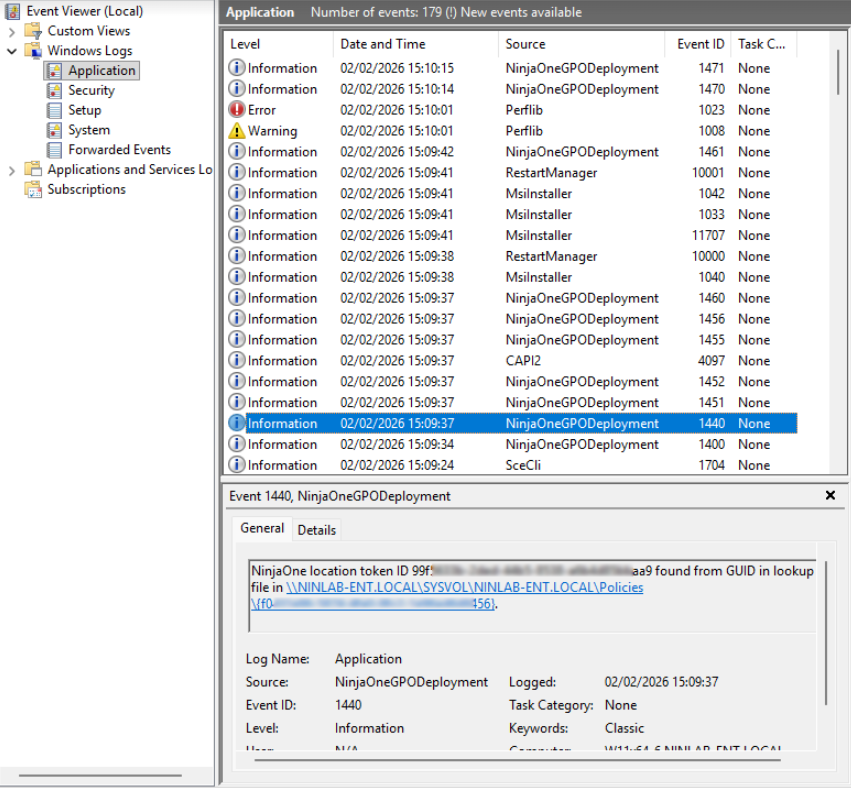
Task: Sort events by Event ID column
Action: tap(700, 44)
